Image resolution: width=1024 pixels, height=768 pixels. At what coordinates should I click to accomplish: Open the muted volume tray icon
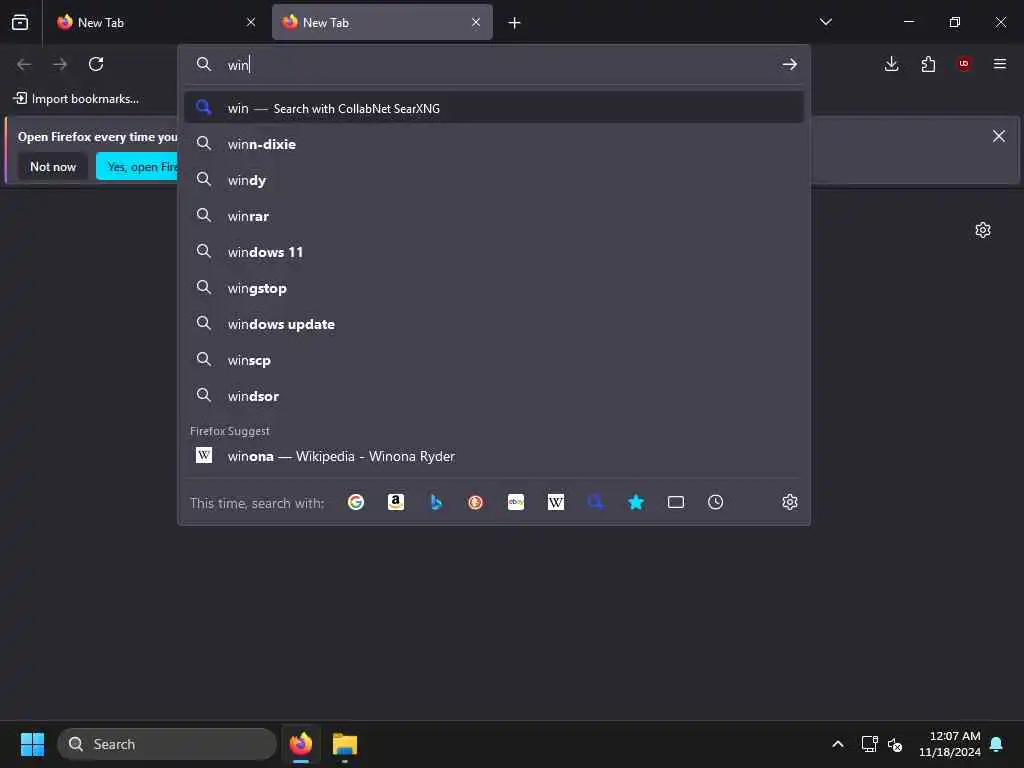895,744
